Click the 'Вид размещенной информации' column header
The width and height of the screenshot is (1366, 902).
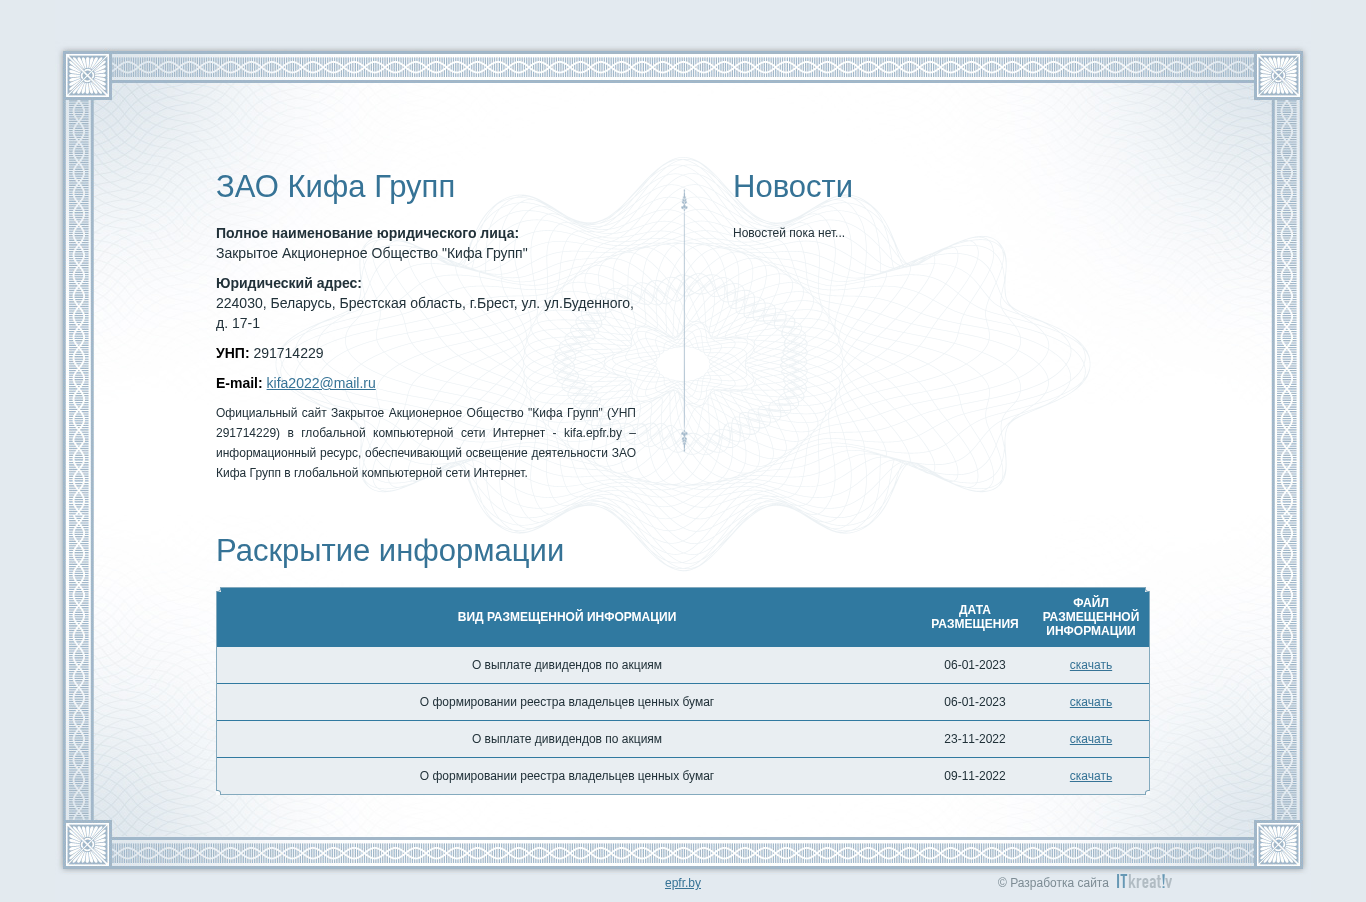tap(567, 617)
